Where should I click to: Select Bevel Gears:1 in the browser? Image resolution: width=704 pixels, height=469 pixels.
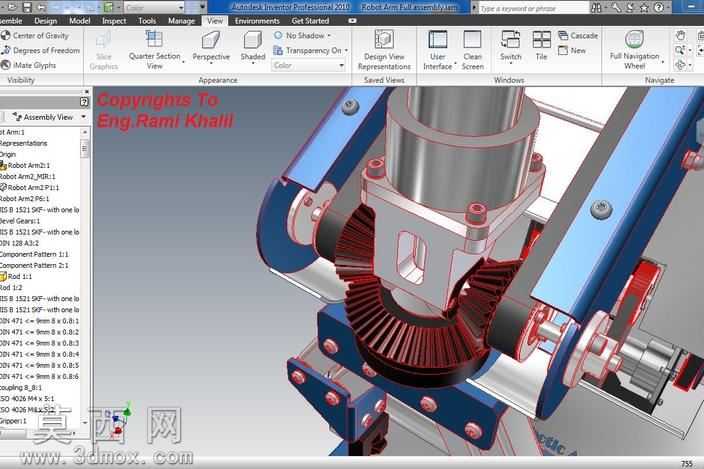click(20, 221)
